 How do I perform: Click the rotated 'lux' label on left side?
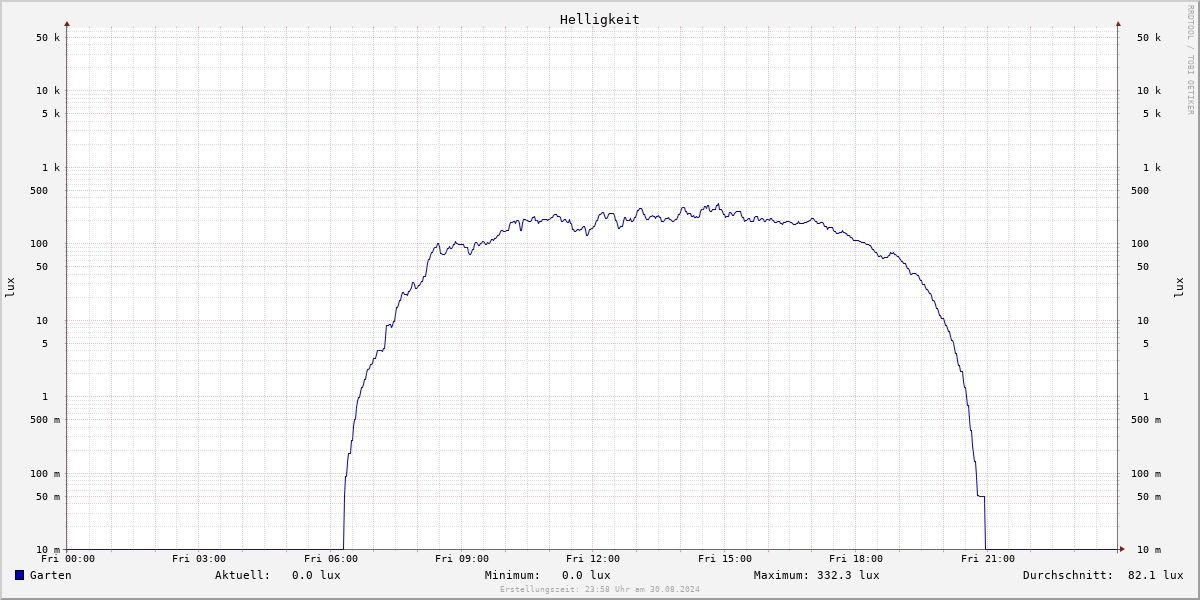click(10, 287)
